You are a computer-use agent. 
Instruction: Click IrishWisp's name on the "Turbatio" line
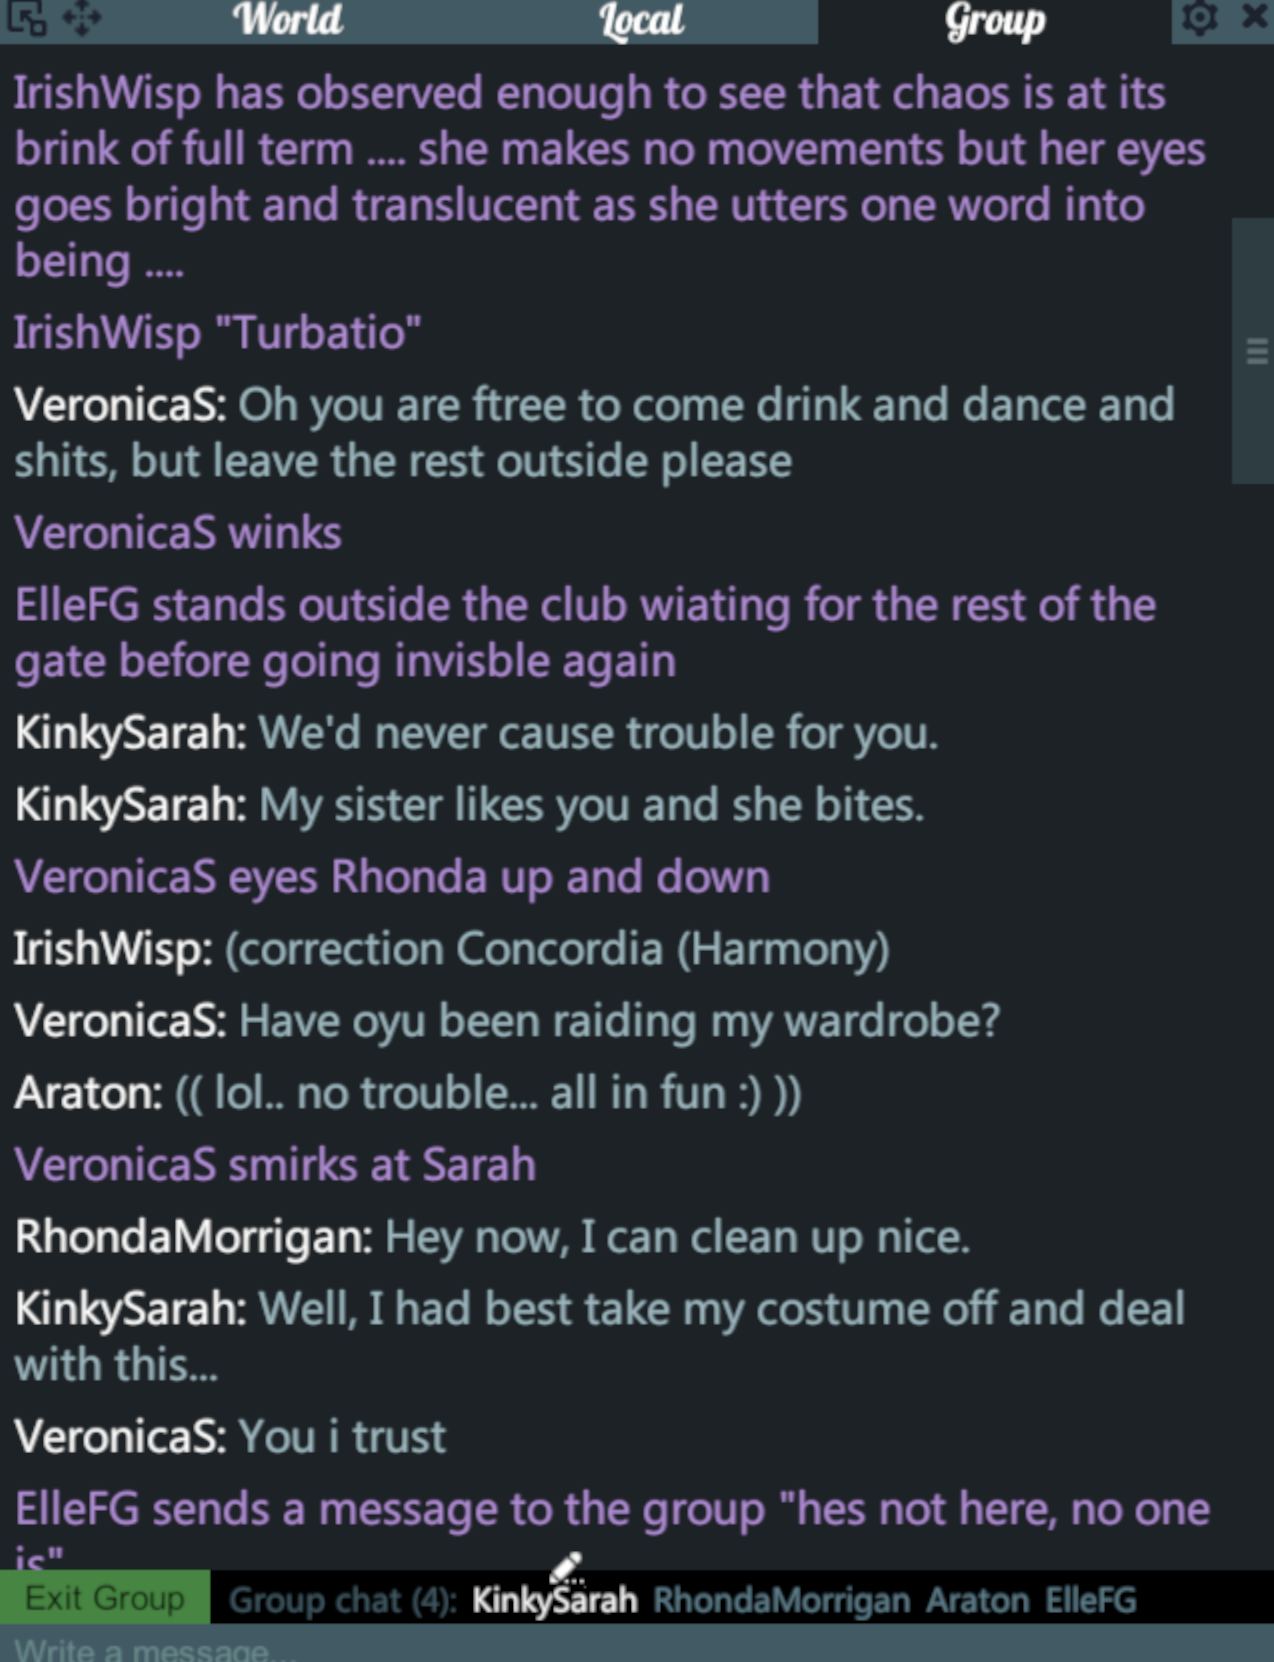[x=106, y=333]
